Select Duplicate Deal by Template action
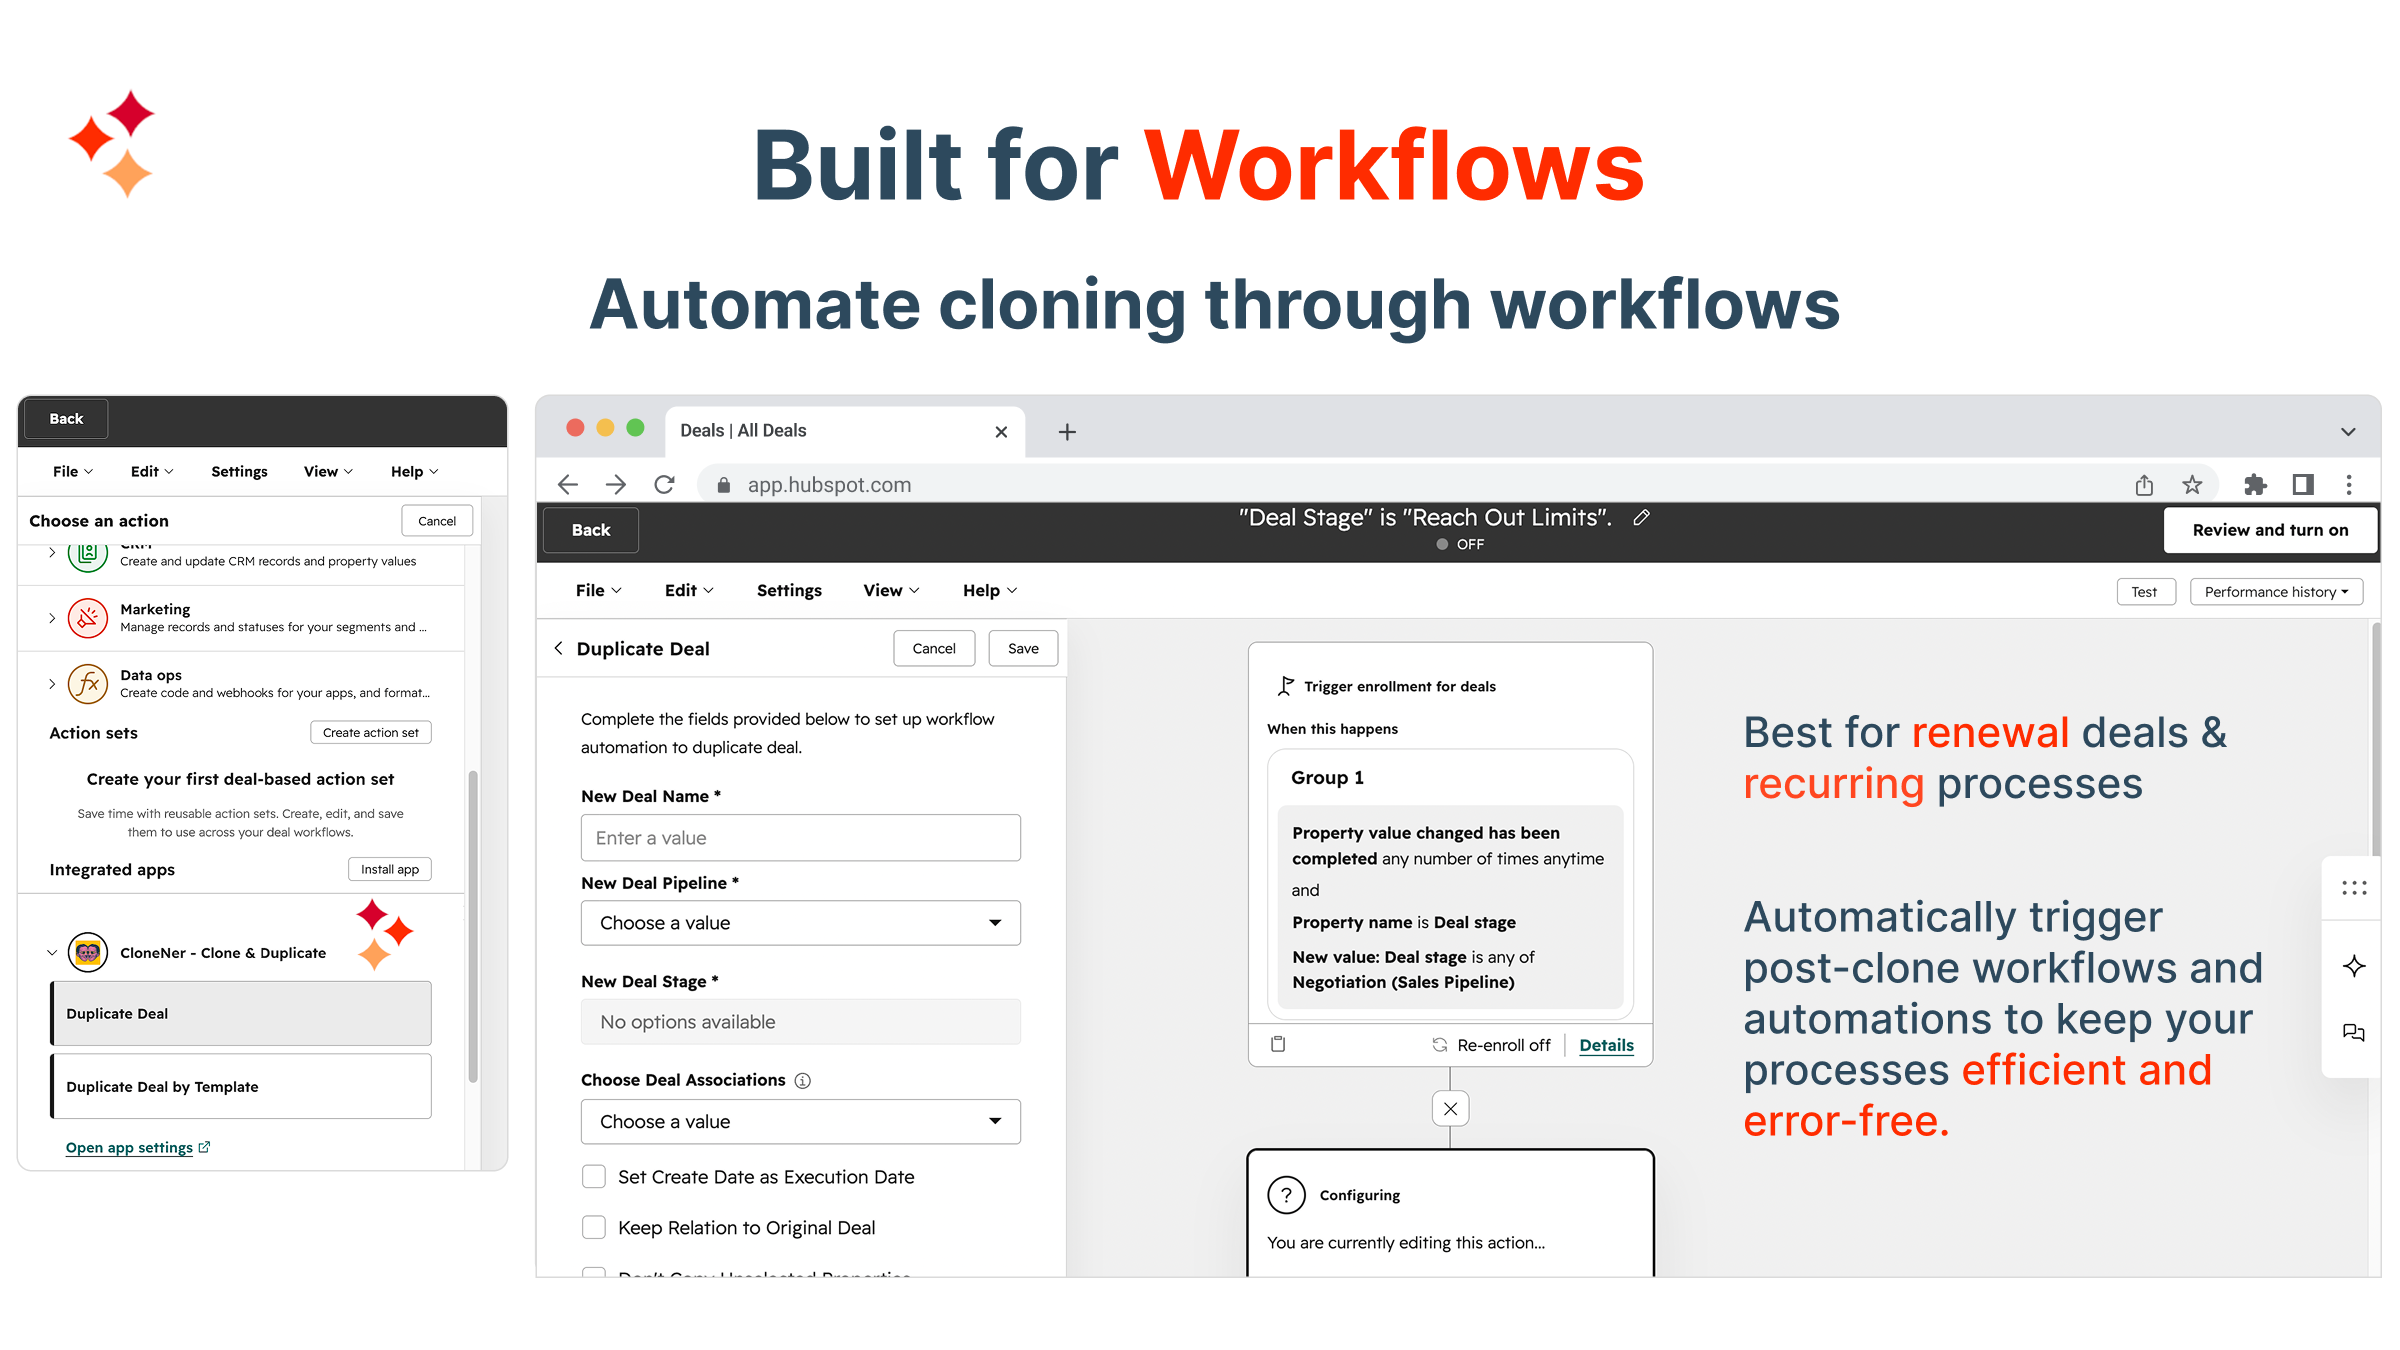Viewport: 2400px width, 1350px height. (x=241, y=1086)
